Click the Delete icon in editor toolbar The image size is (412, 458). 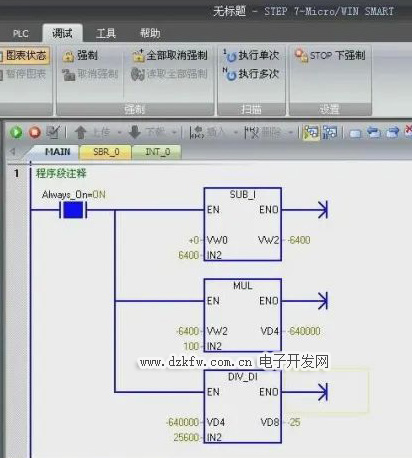pos(251,133)
